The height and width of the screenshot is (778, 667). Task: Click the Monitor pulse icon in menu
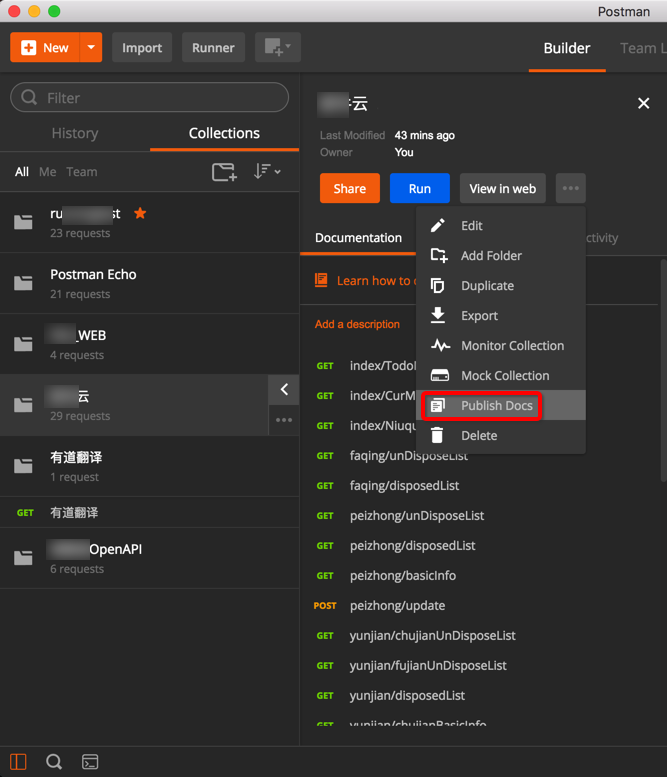click(x=440, y=345)
